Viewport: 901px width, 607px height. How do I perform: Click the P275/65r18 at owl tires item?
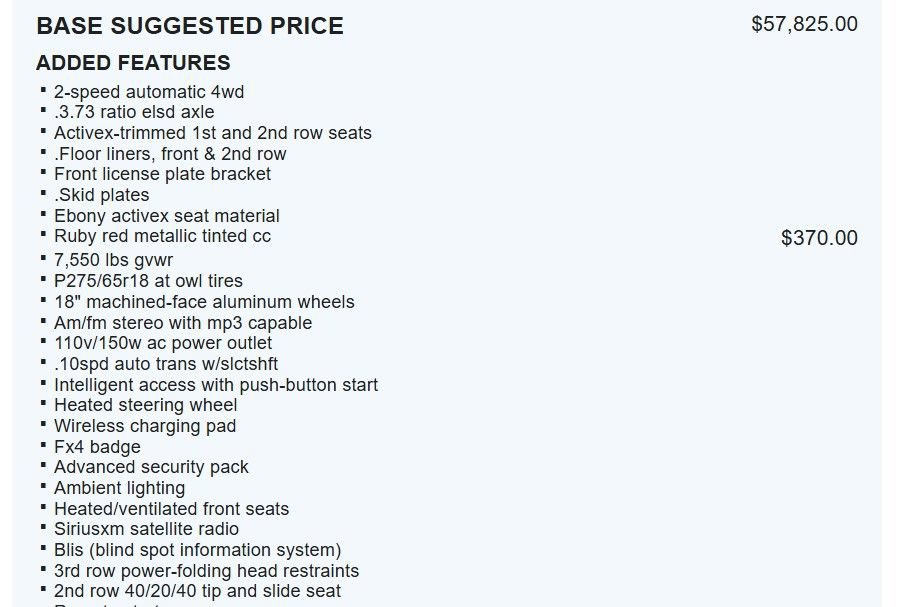[x=148, y=281]
